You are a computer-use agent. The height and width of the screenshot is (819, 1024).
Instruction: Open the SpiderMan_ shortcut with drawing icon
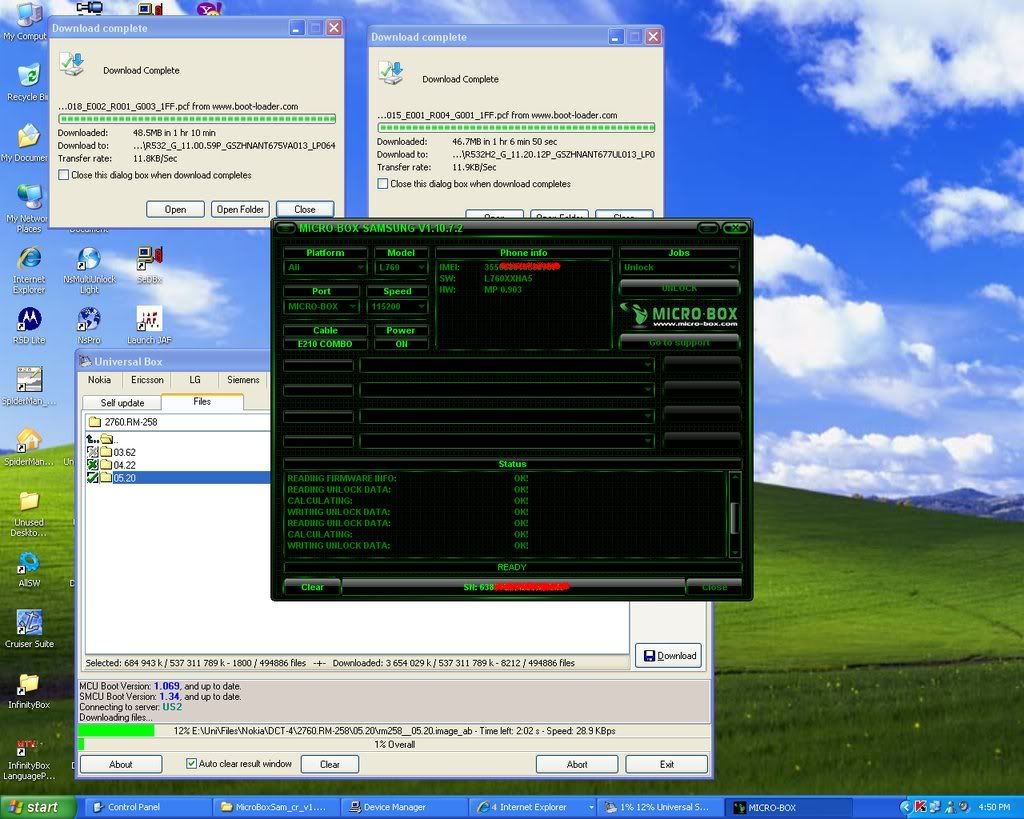click(29, 385)
